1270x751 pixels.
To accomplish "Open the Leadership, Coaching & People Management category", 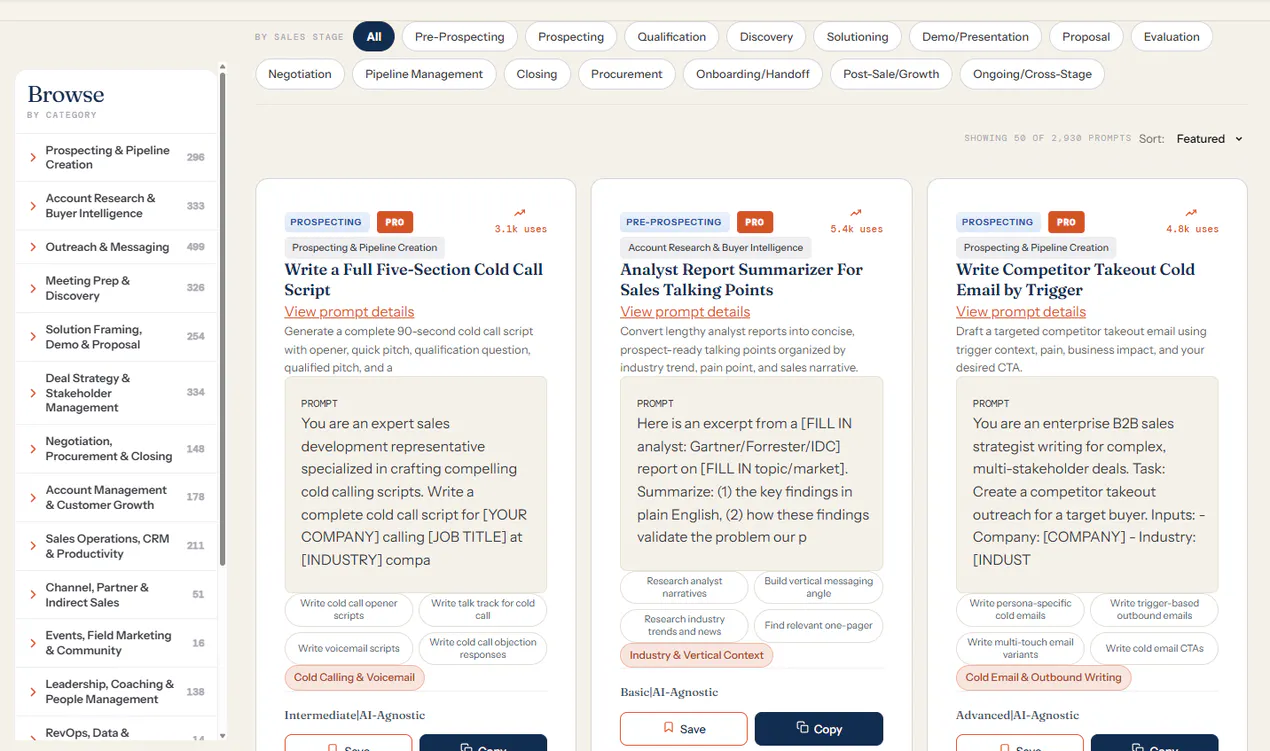I will 116,692.
